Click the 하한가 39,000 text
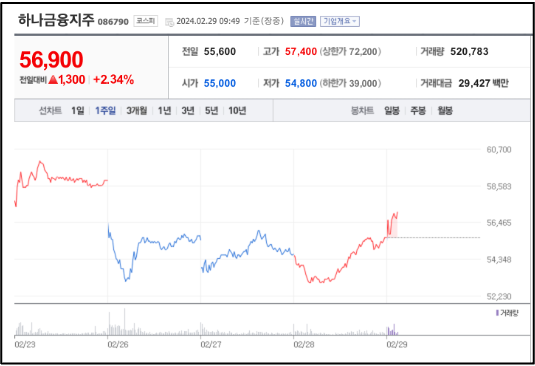535x366 pixels. pyautogui.click(x=350, y=83)
